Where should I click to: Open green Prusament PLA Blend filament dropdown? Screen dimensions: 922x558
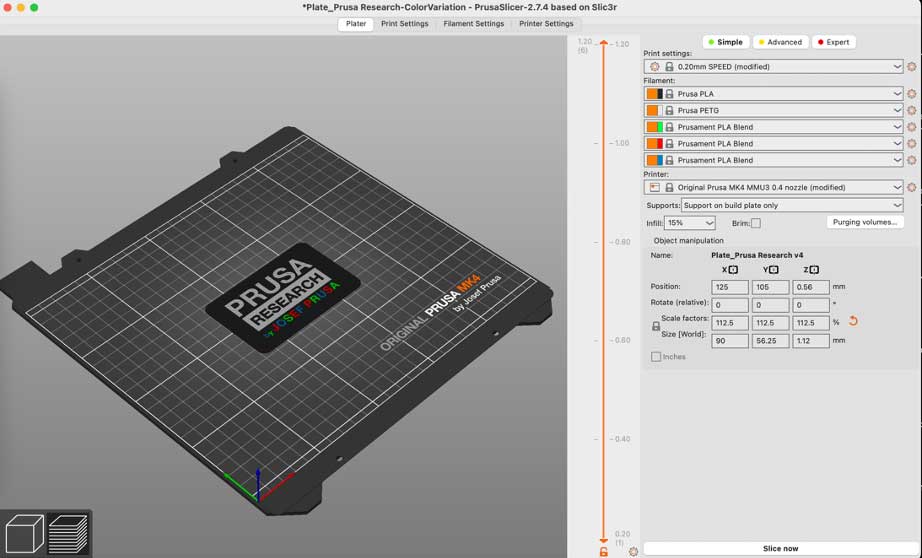773,127
